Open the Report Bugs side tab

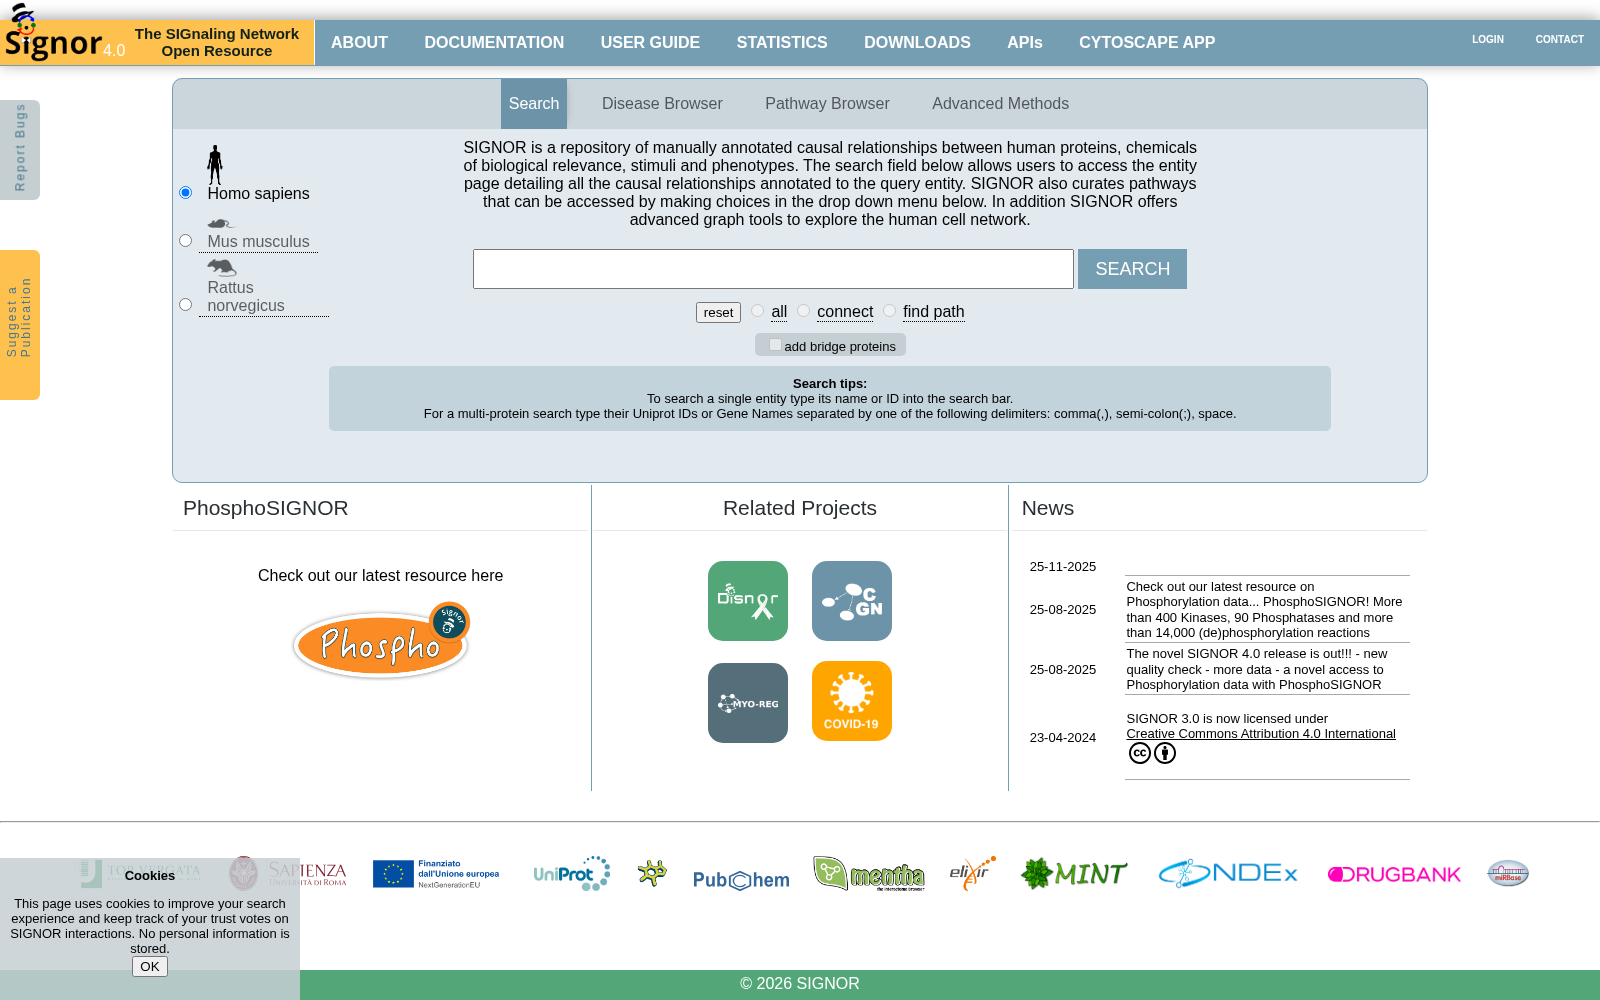pyautogui.click(x=20, y=150)
